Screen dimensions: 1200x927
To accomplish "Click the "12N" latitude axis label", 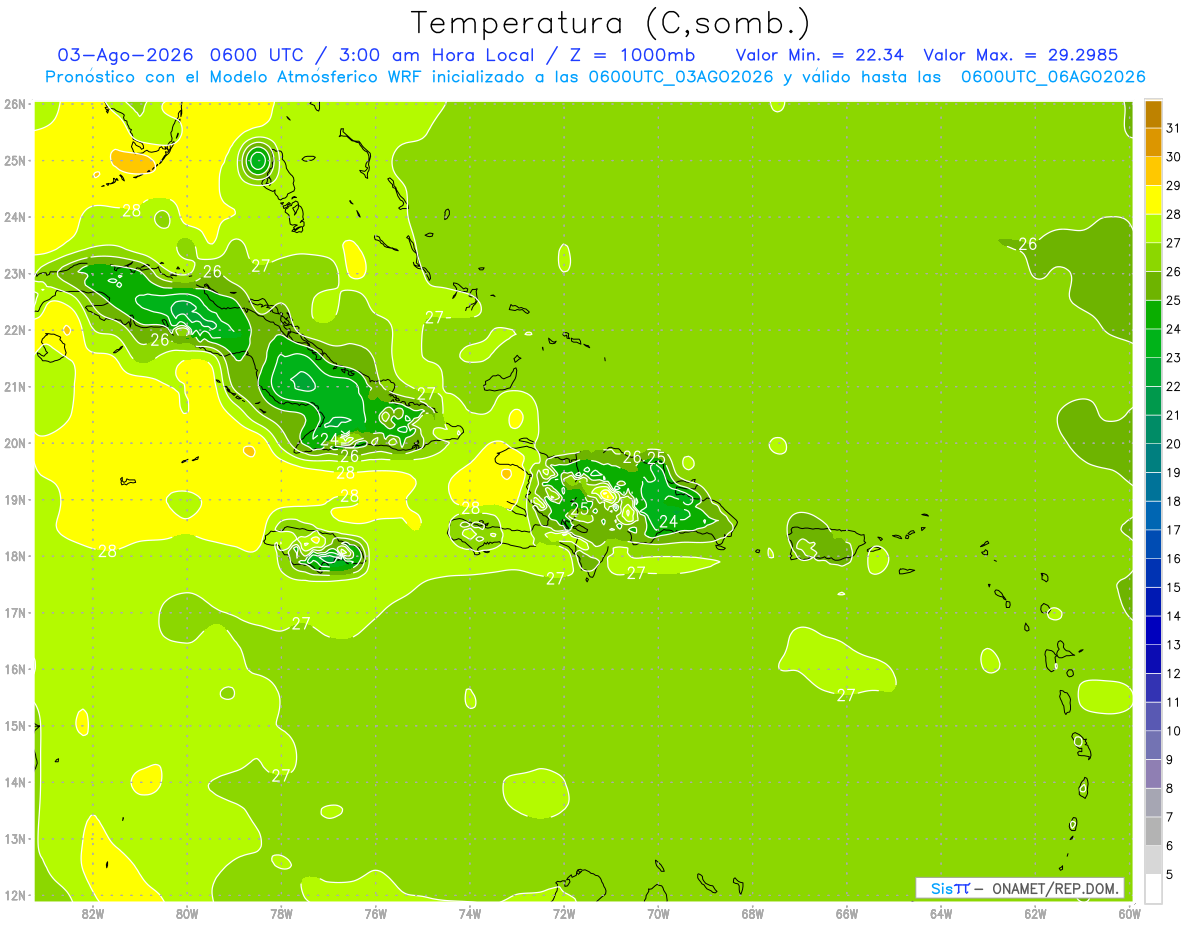I will point(15,894).
